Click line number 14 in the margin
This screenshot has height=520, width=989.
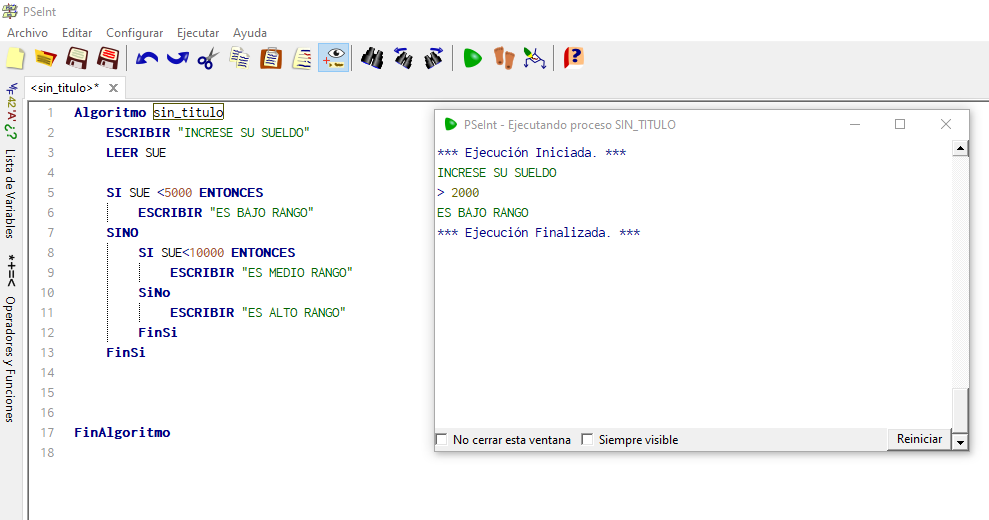(x=47, y=372)
